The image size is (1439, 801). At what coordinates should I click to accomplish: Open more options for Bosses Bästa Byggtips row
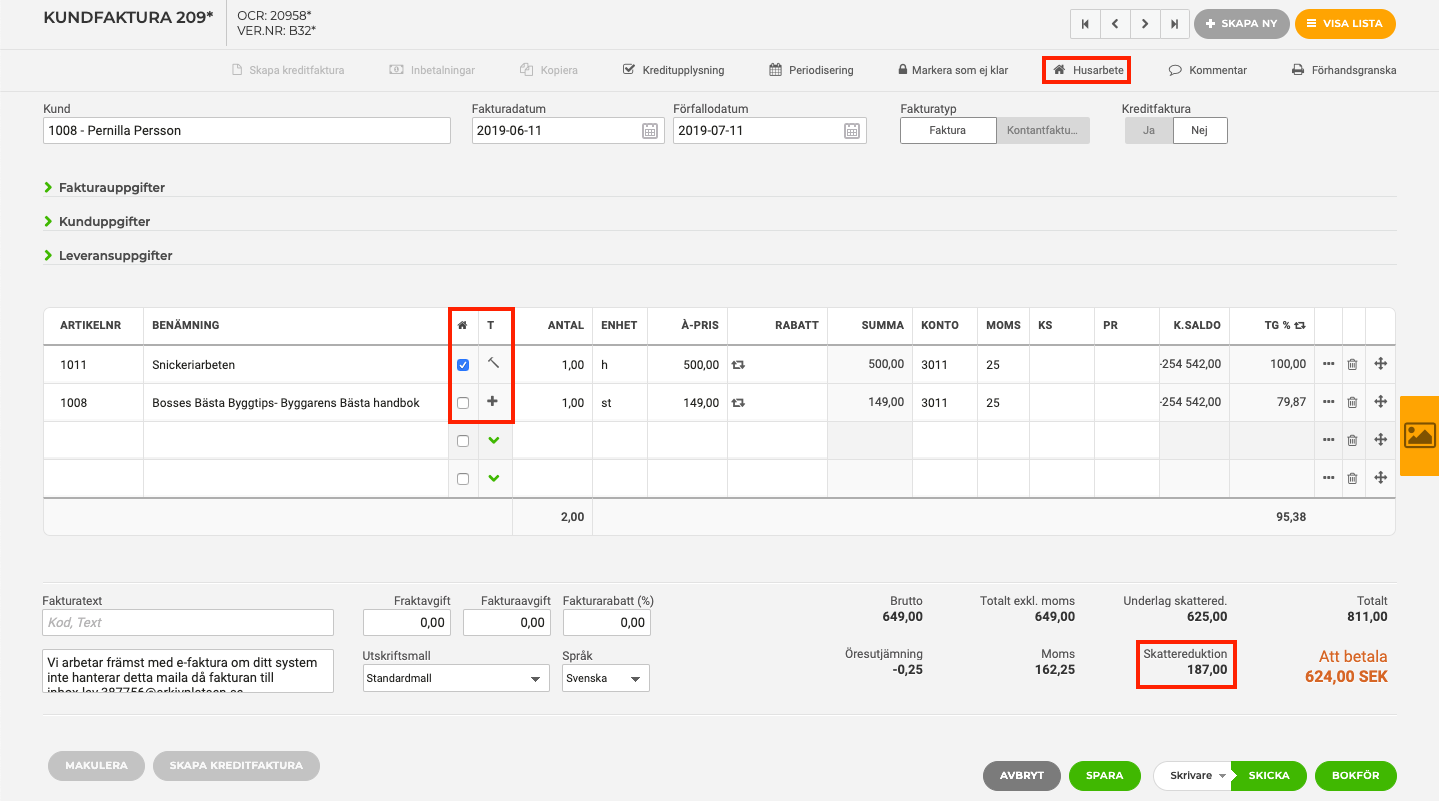point(1328,402)
